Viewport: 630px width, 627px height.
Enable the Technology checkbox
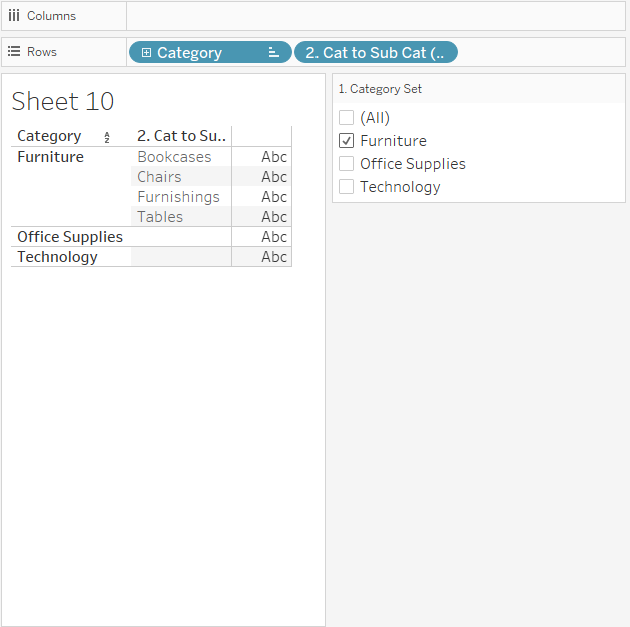coord(347,187)
